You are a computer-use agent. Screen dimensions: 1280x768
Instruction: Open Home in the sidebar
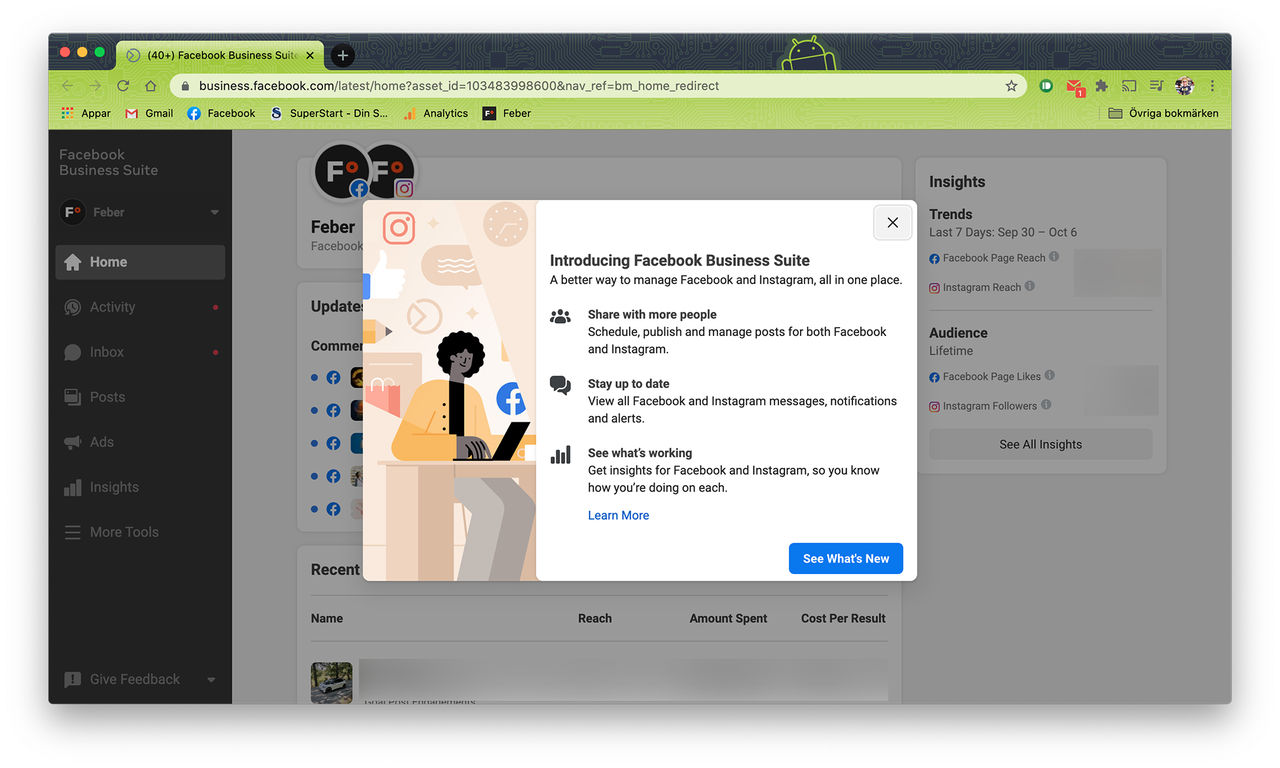pyautogui.click(x=140, y=262)
